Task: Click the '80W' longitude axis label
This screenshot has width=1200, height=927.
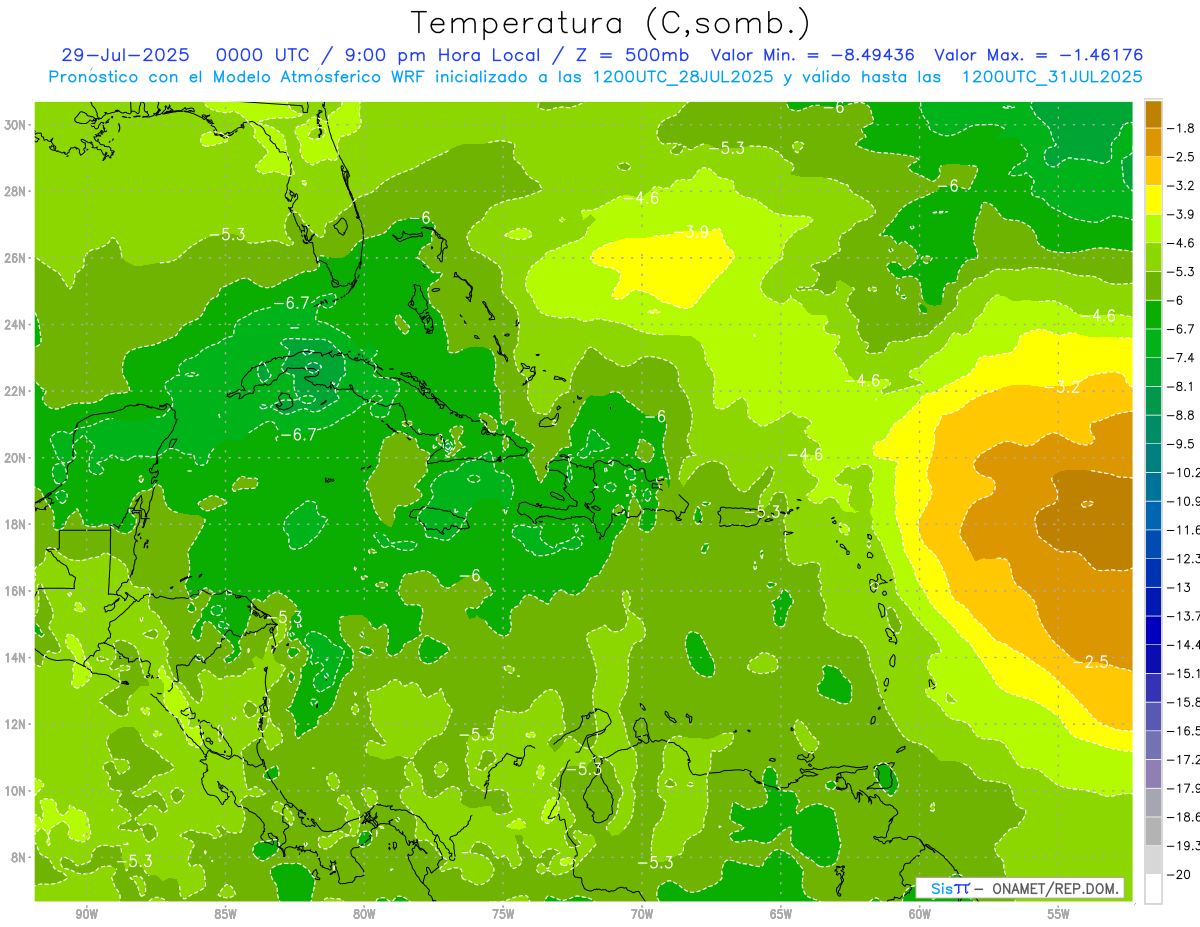Action: (364, 914)
